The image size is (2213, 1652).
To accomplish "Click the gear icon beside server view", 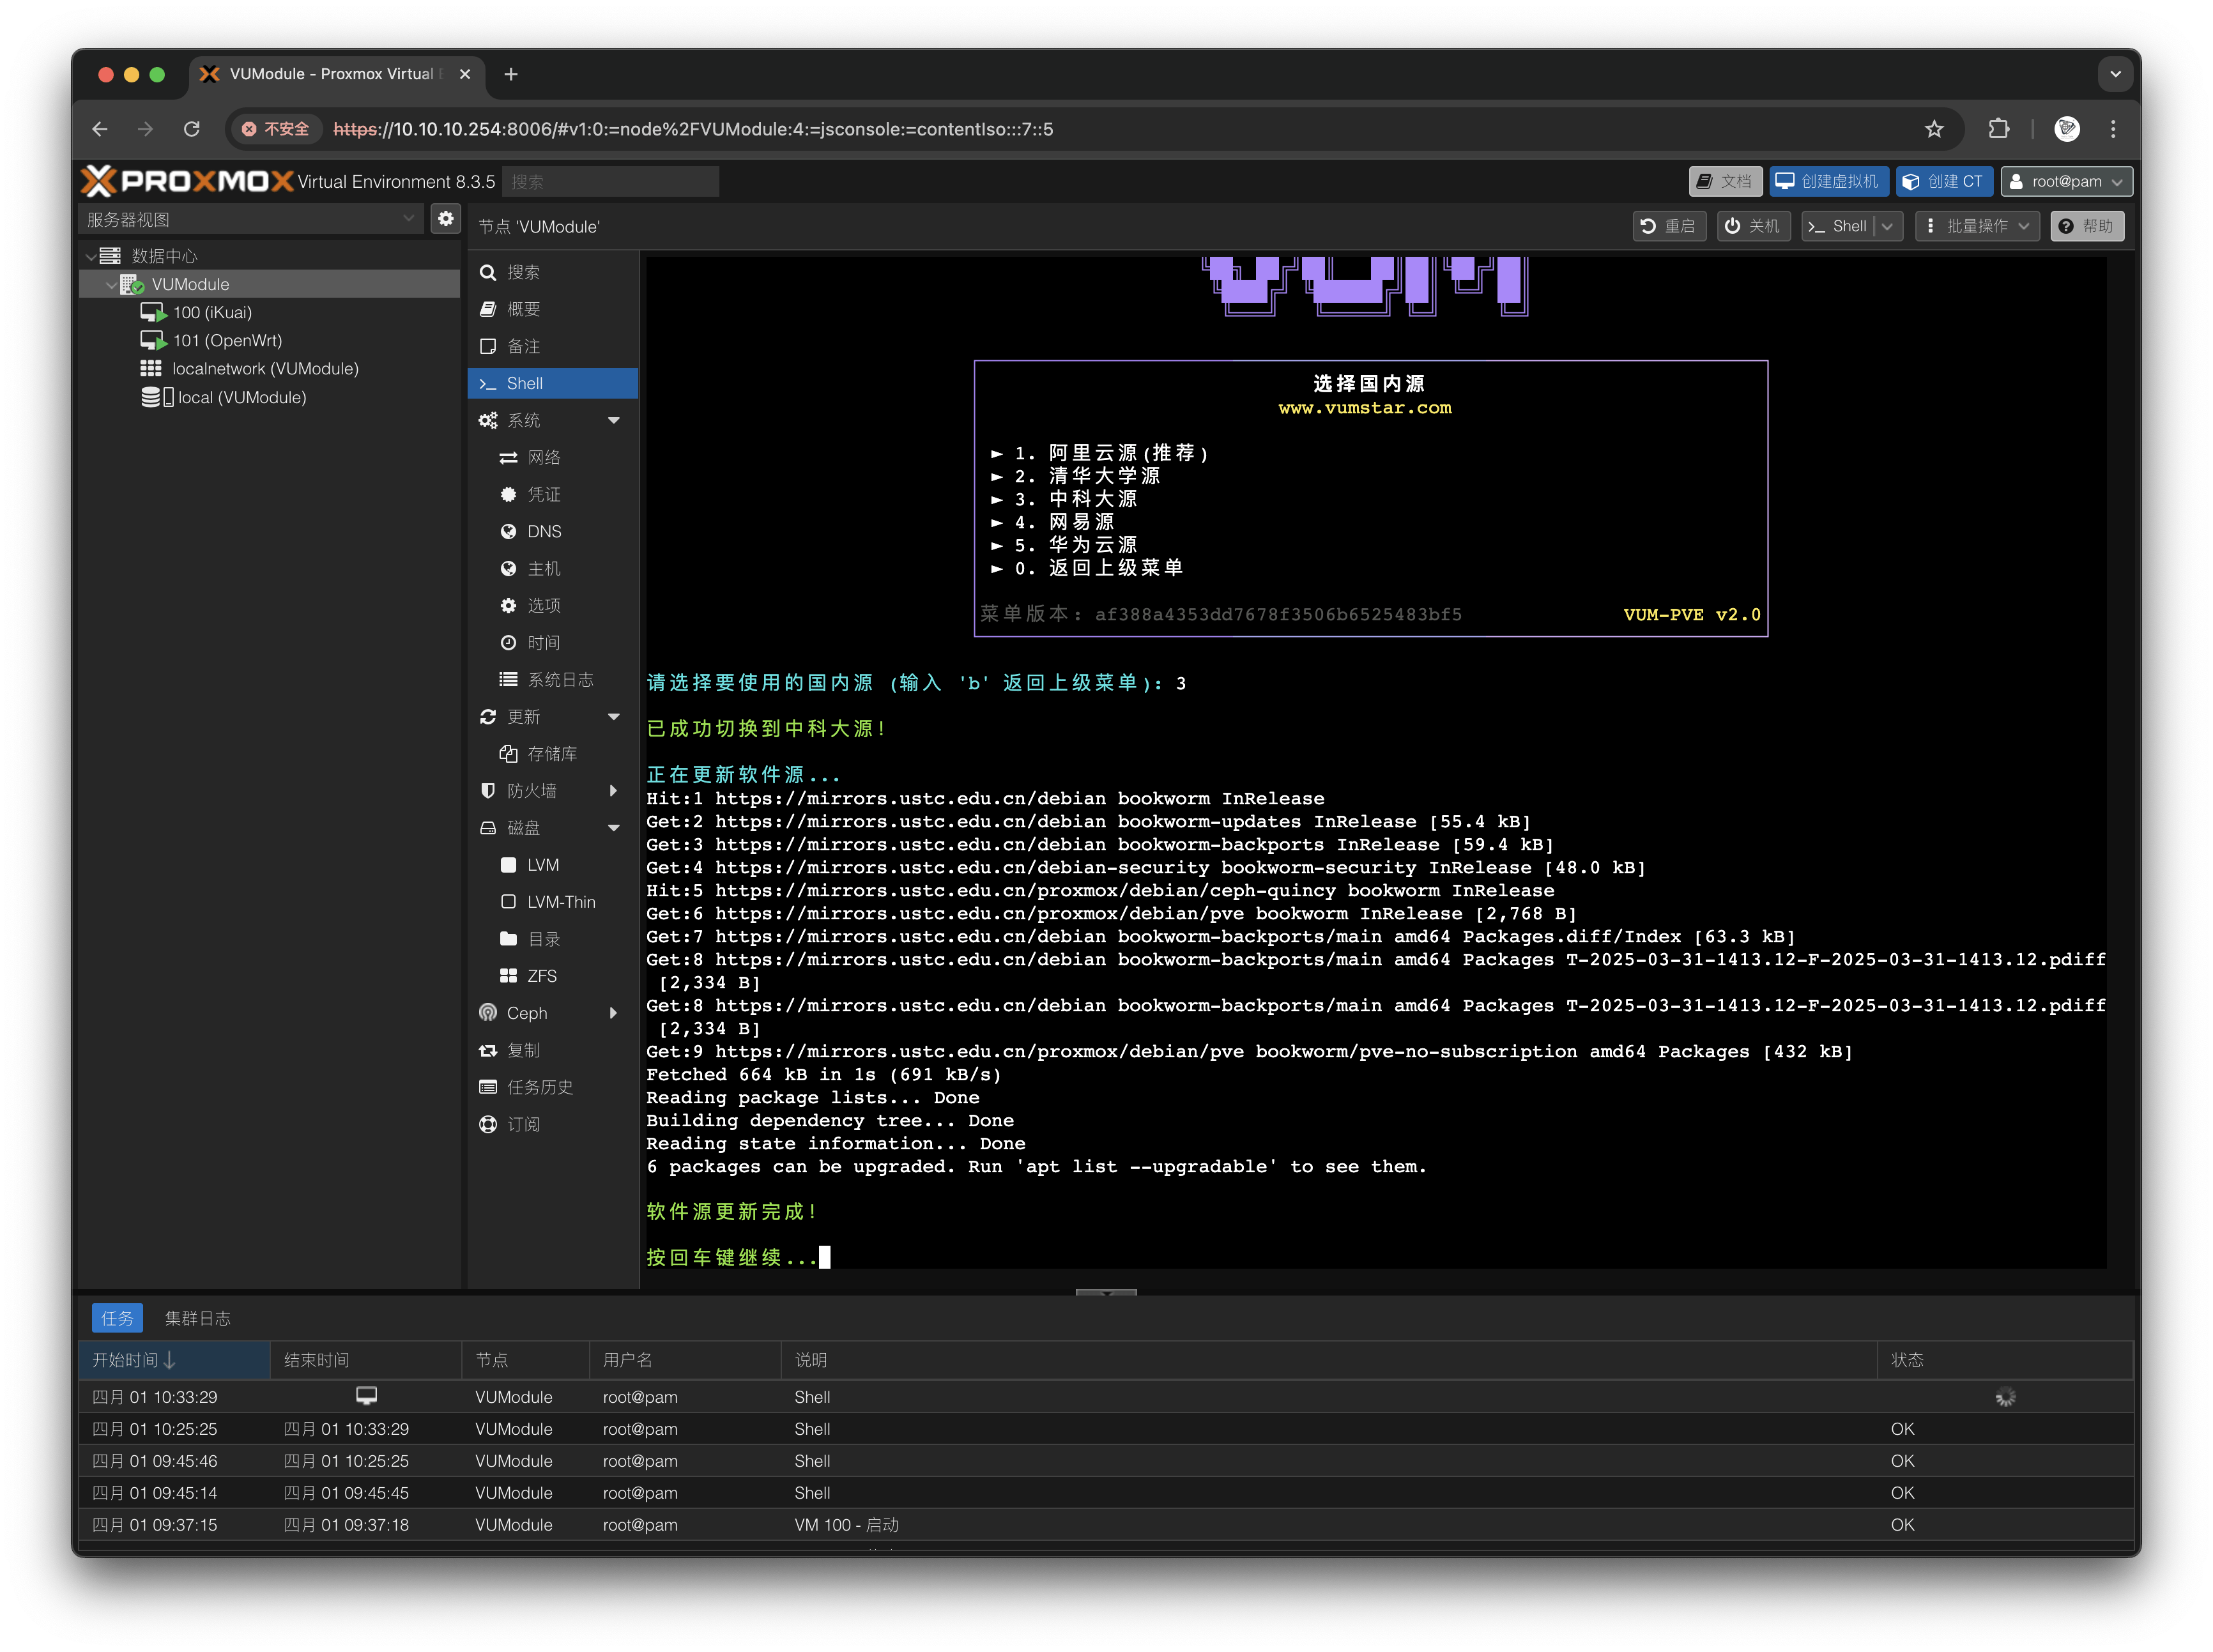I will [x=445, y=218].
